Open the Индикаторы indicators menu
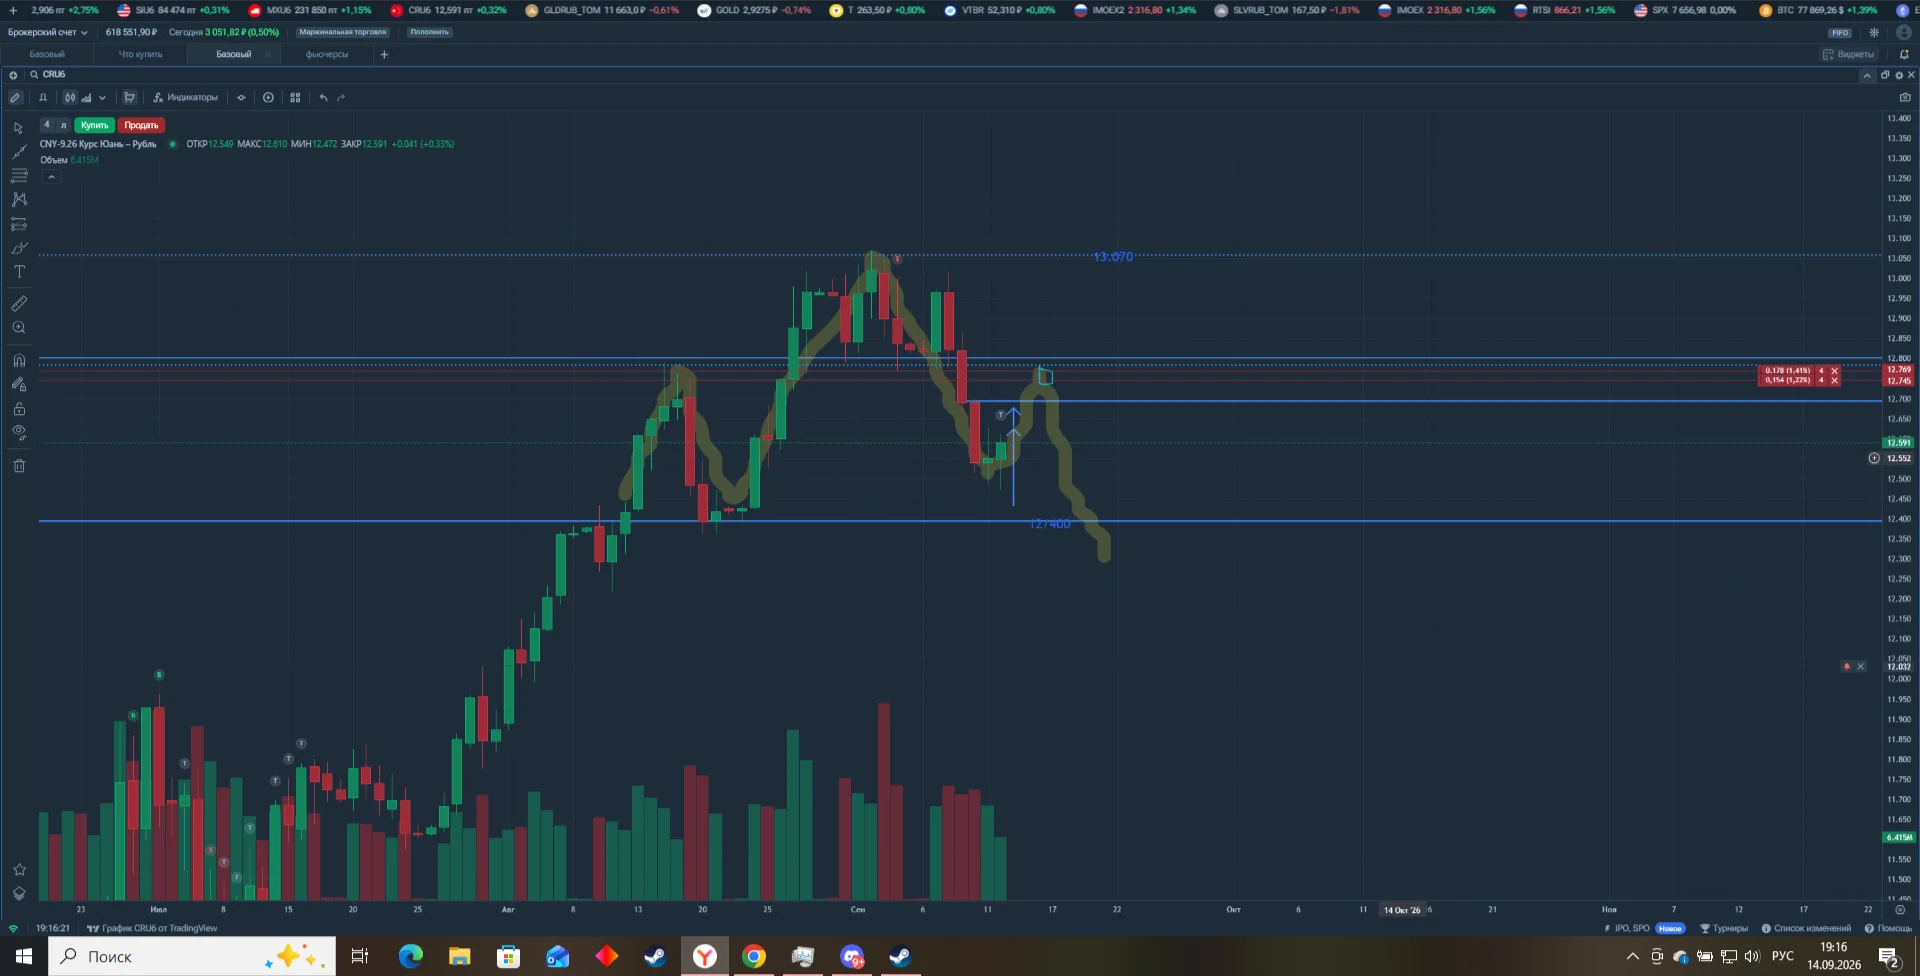Screen dimensions: 1920x976 [185, 98]
